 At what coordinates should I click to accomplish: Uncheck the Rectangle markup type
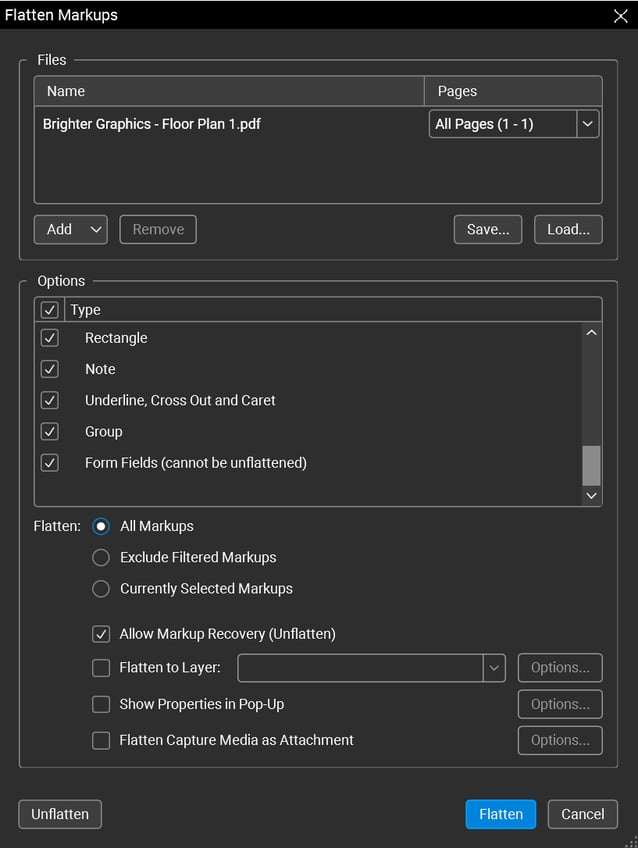pos(49,338)
